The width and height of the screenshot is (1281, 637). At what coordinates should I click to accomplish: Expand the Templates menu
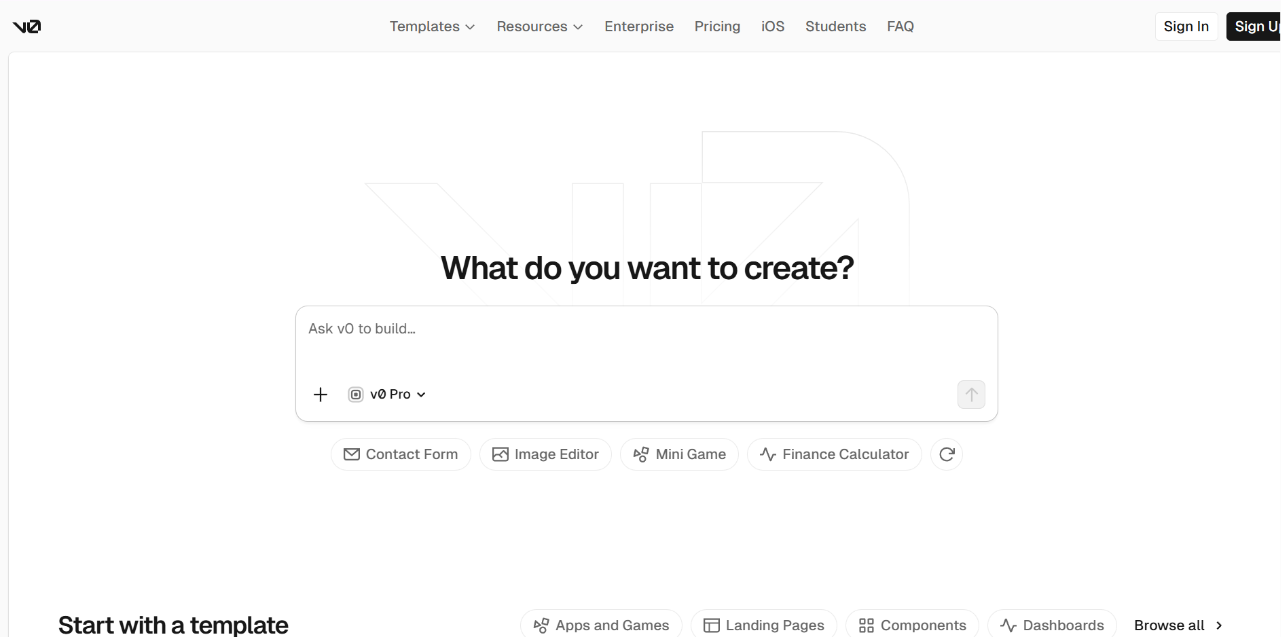tap(432, 27)
